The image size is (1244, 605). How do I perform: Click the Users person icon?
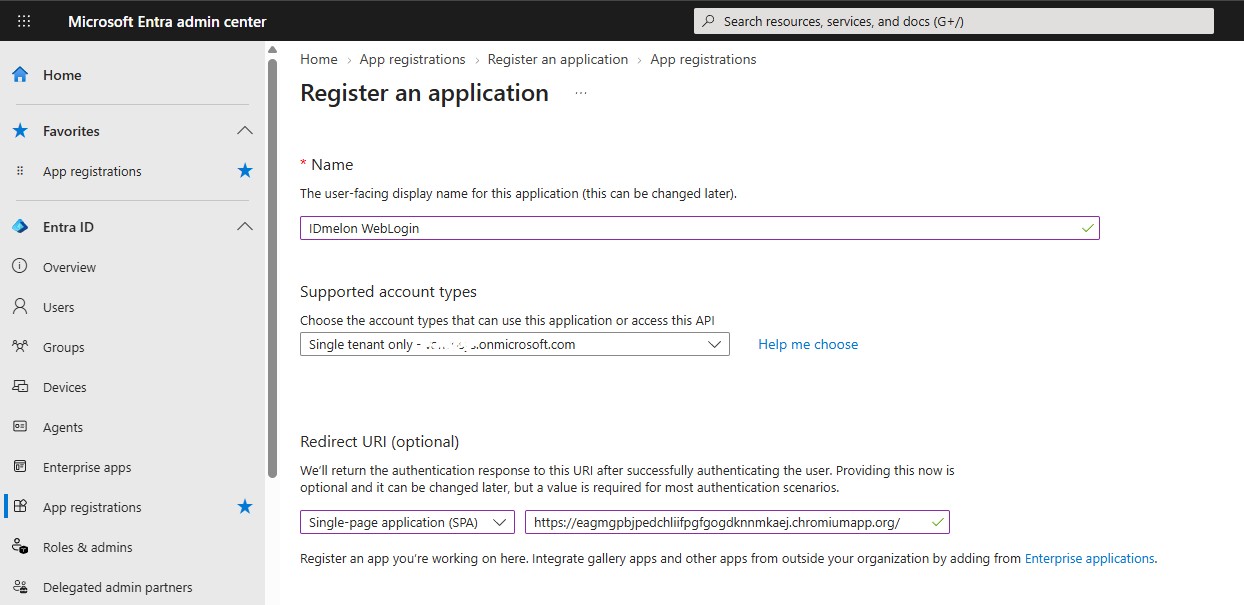[x=20, y=307]
